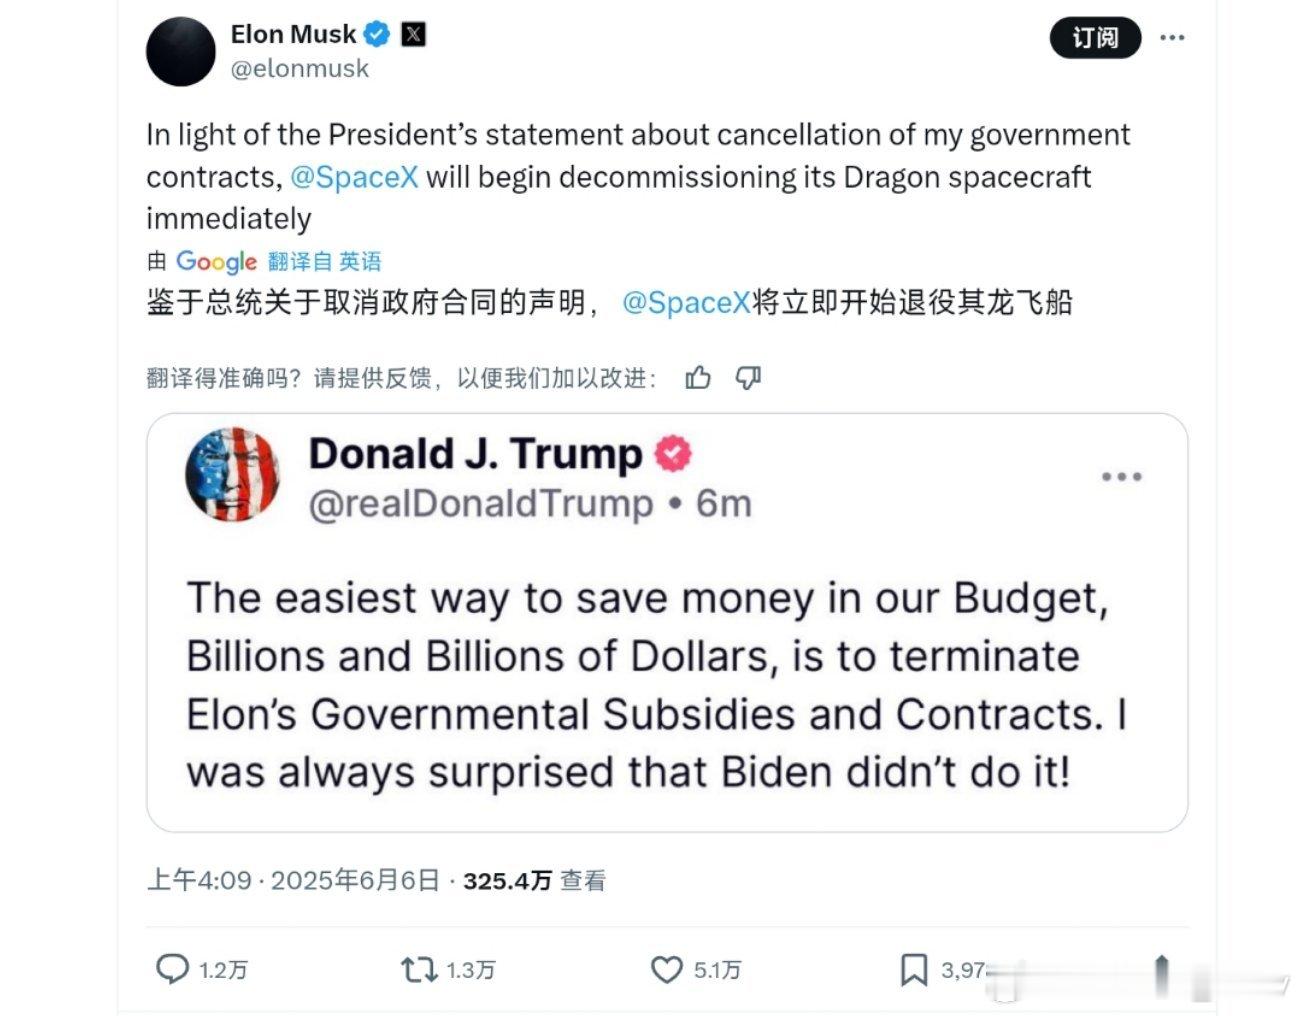Open the @SpaceX mention in the English text
The height and width of the screenshot is (1016, 1300).
[354, 177]
